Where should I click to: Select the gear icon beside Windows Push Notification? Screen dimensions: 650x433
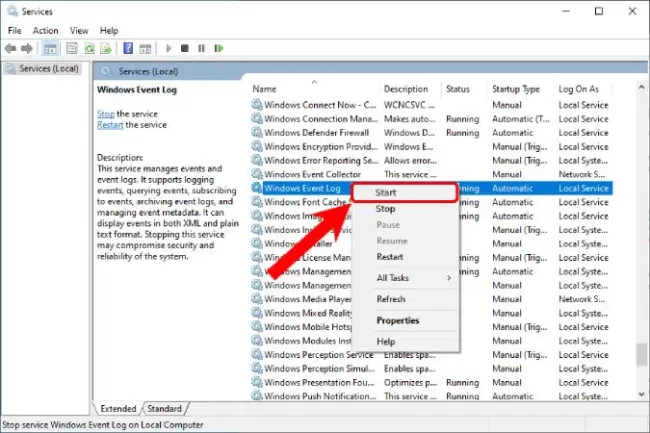(x=257, y=396)
